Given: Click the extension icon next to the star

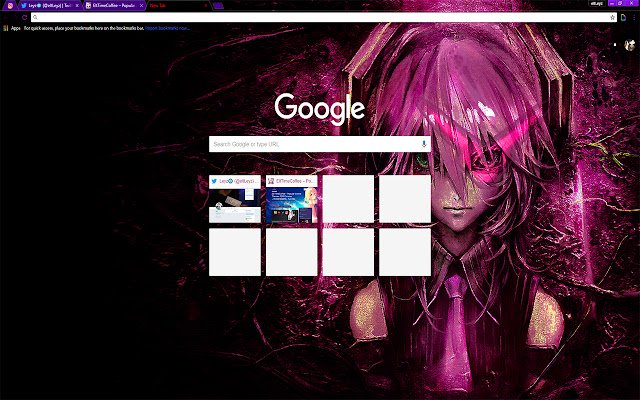Looking at the screenshot, I should pos(623,17).
